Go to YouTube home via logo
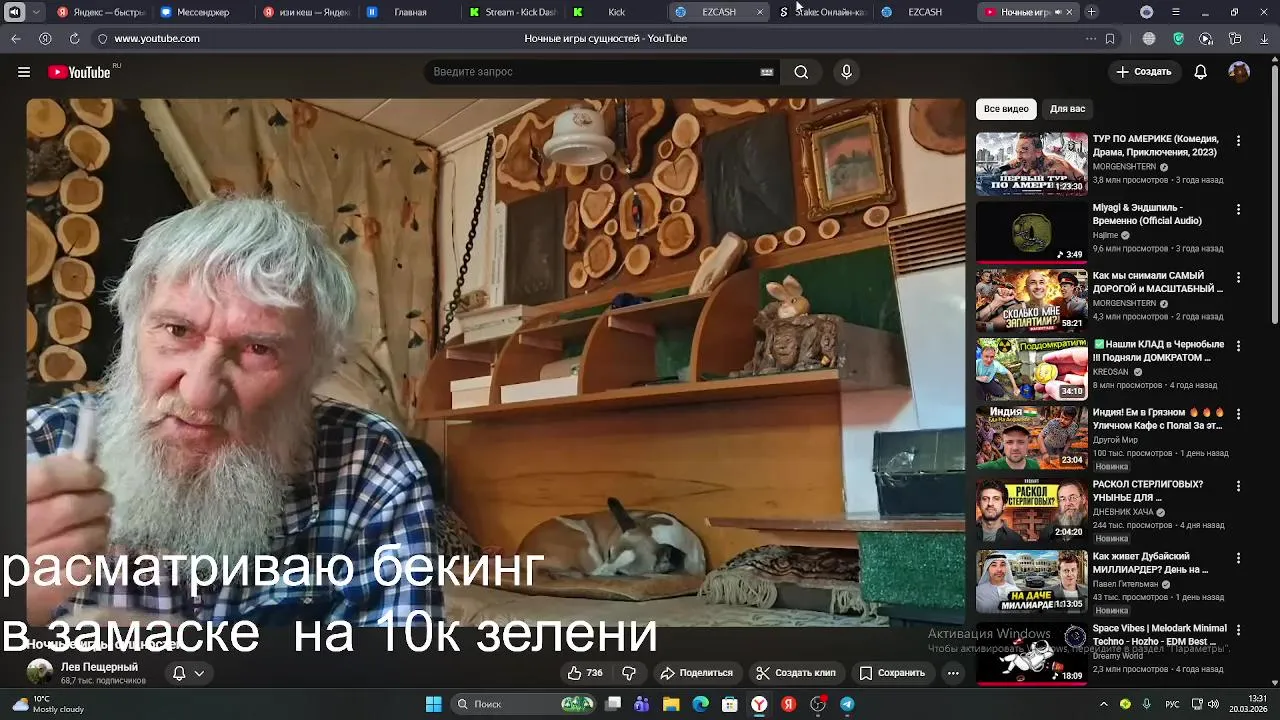 (79, 72)
